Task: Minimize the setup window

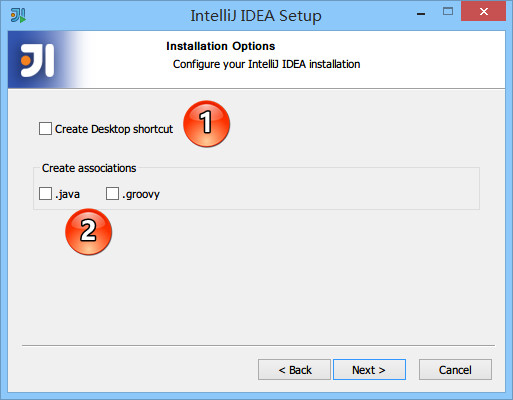Action: 421,13
